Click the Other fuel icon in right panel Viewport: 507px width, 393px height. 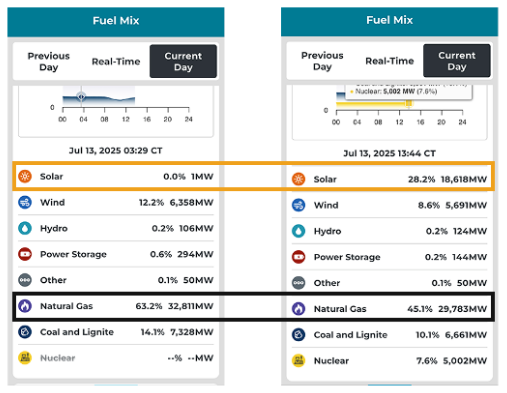point(298,283)
